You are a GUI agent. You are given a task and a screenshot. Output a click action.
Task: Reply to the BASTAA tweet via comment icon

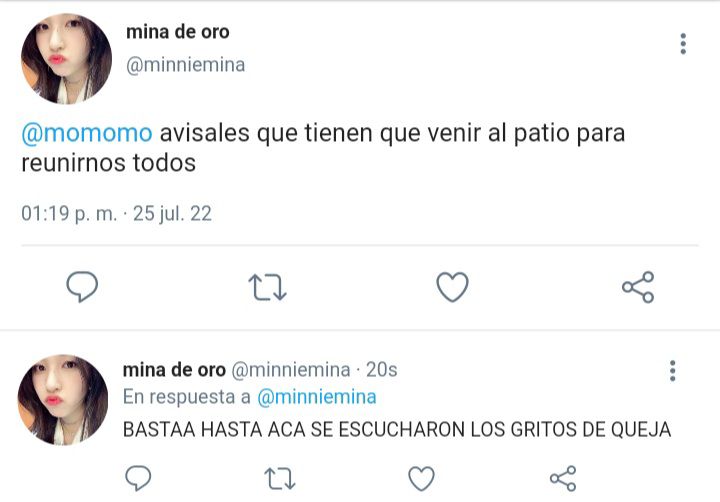click(138, 478)
